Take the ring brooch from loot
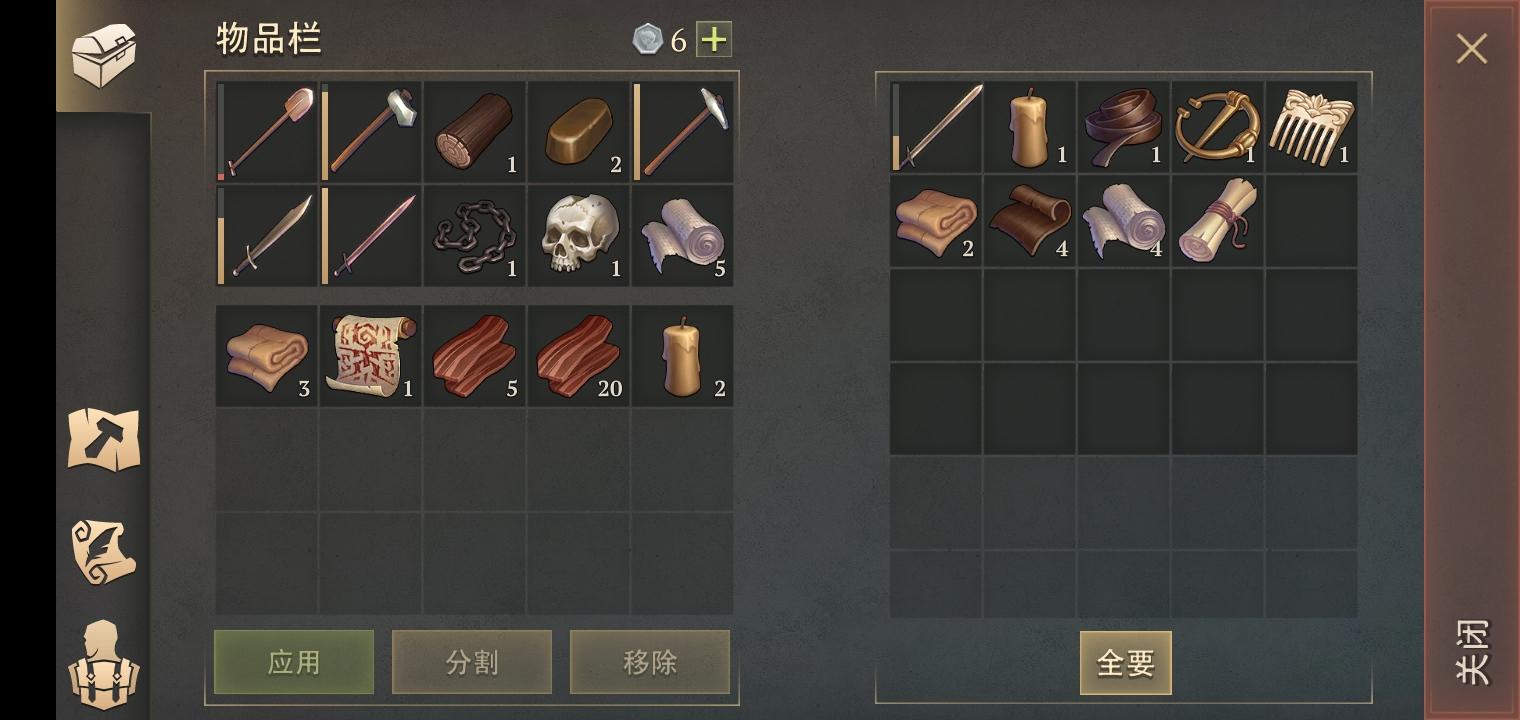This screenshot has height=720, width=1520. [x=1217, y=127]
